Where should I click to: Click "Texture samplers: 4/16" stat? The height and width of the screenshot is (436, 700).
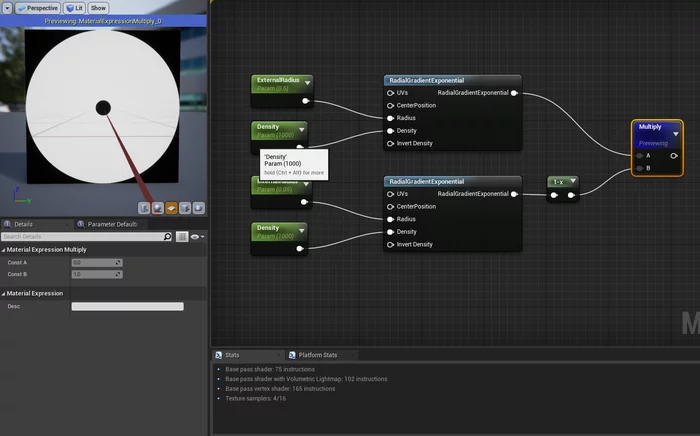tap(255, 399)
